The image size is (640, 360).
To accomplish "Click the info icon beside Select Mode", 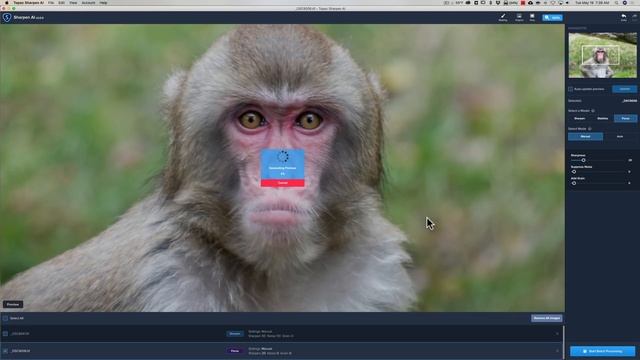I will 590,129.
